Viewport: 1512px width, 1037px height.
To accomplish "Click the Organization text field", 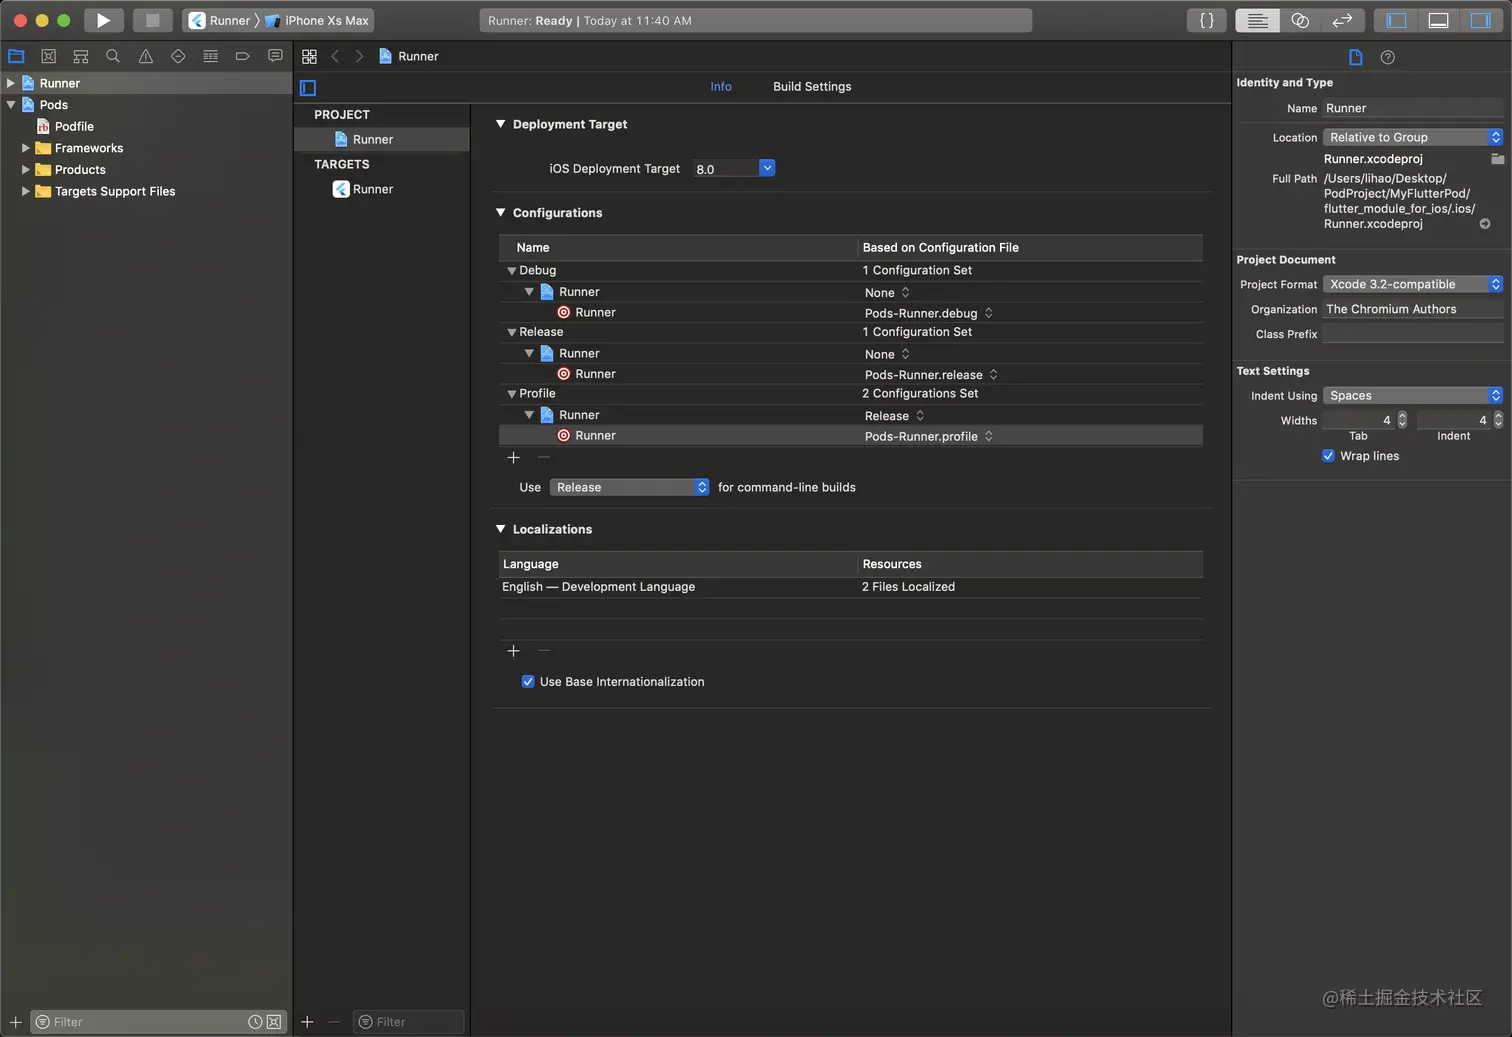I will coord(1413,309).
